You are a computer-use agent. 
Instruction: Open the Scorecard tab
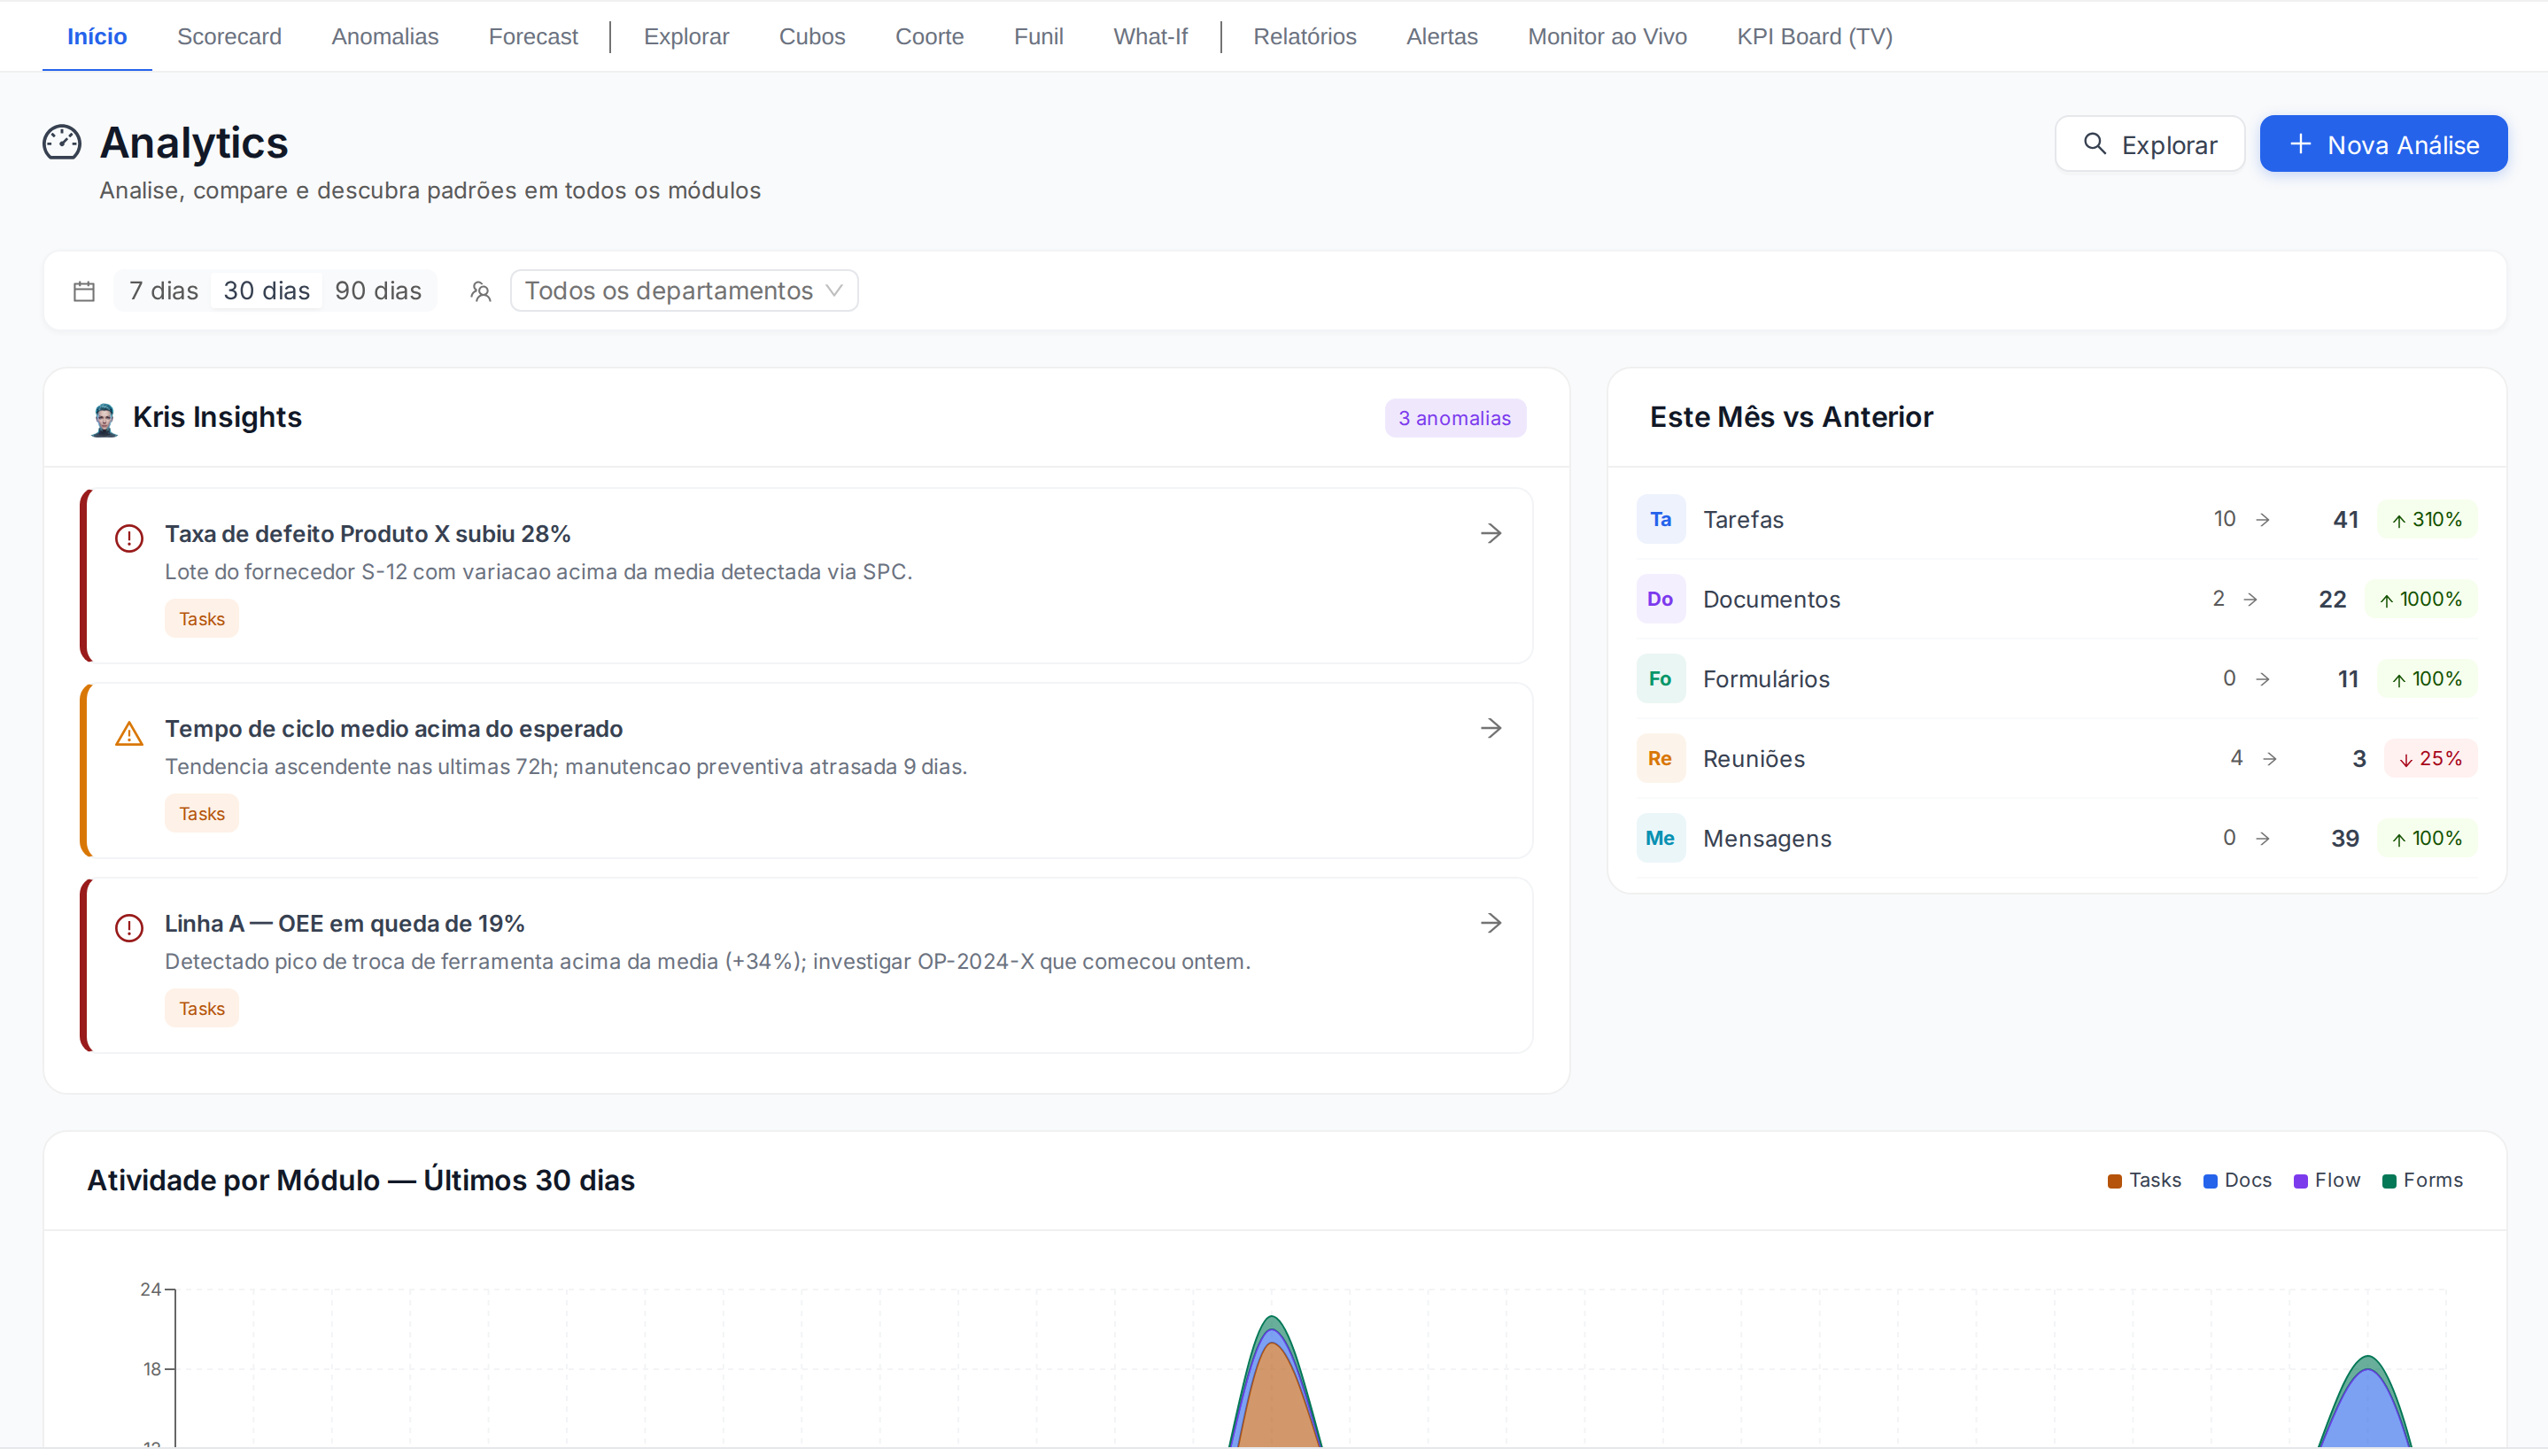pos(229,36)
